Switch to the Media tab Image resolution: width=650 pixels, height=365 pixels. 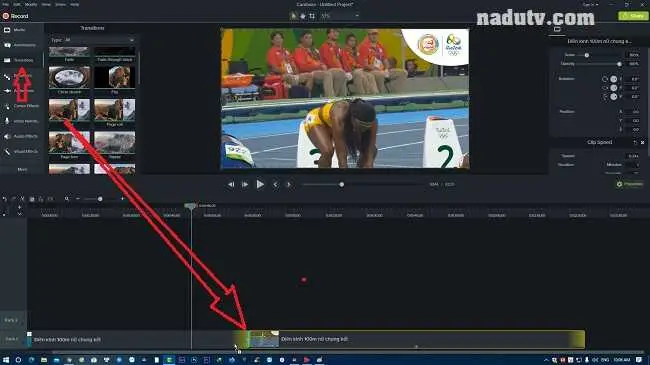pyautogui.click(x=22, y=30)
